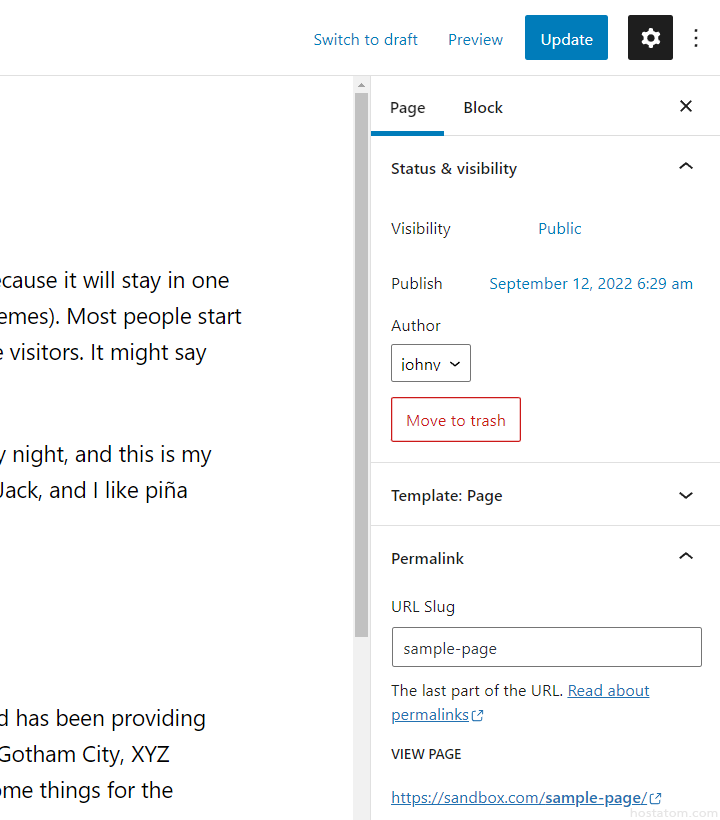Open the three-dot options menu

tap(697, 39)
